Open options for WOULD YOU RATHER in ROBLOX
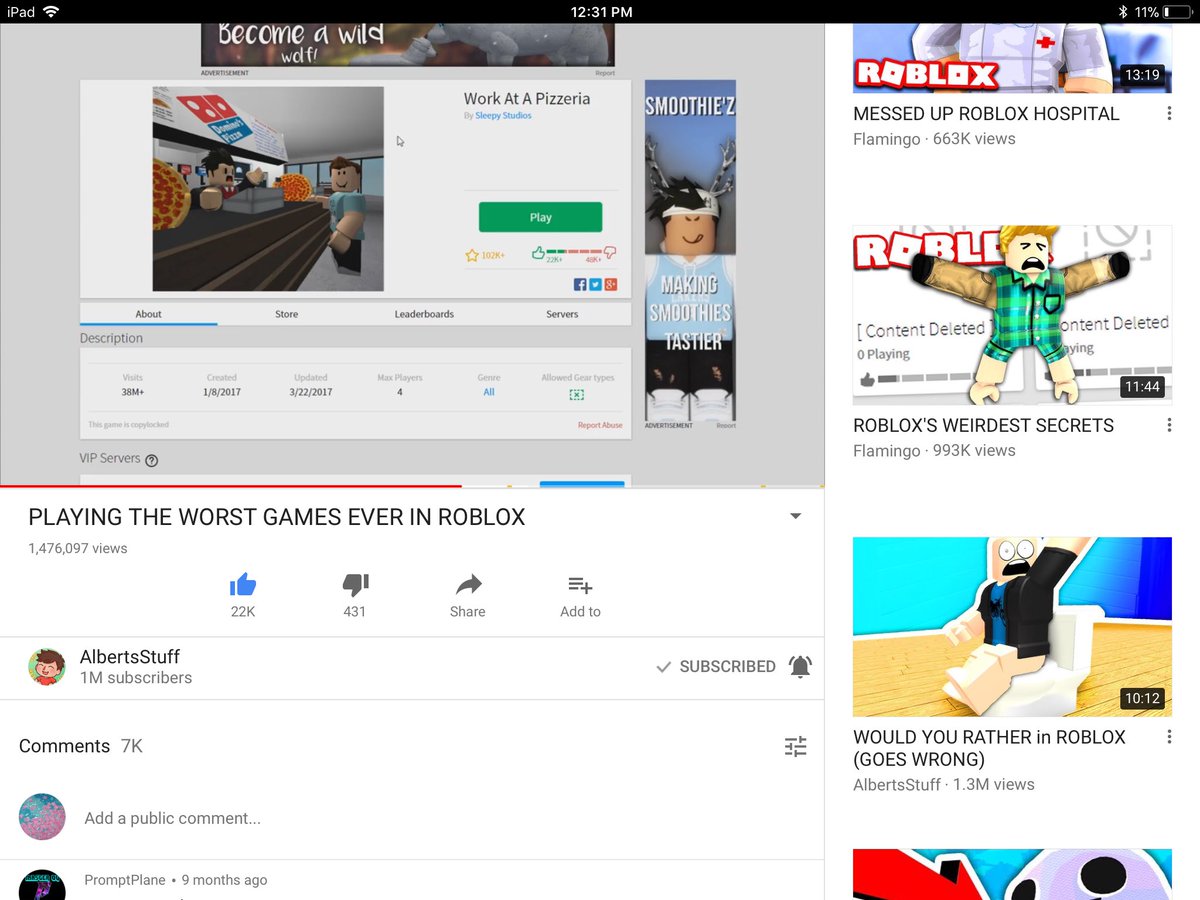 [1169, 737]
